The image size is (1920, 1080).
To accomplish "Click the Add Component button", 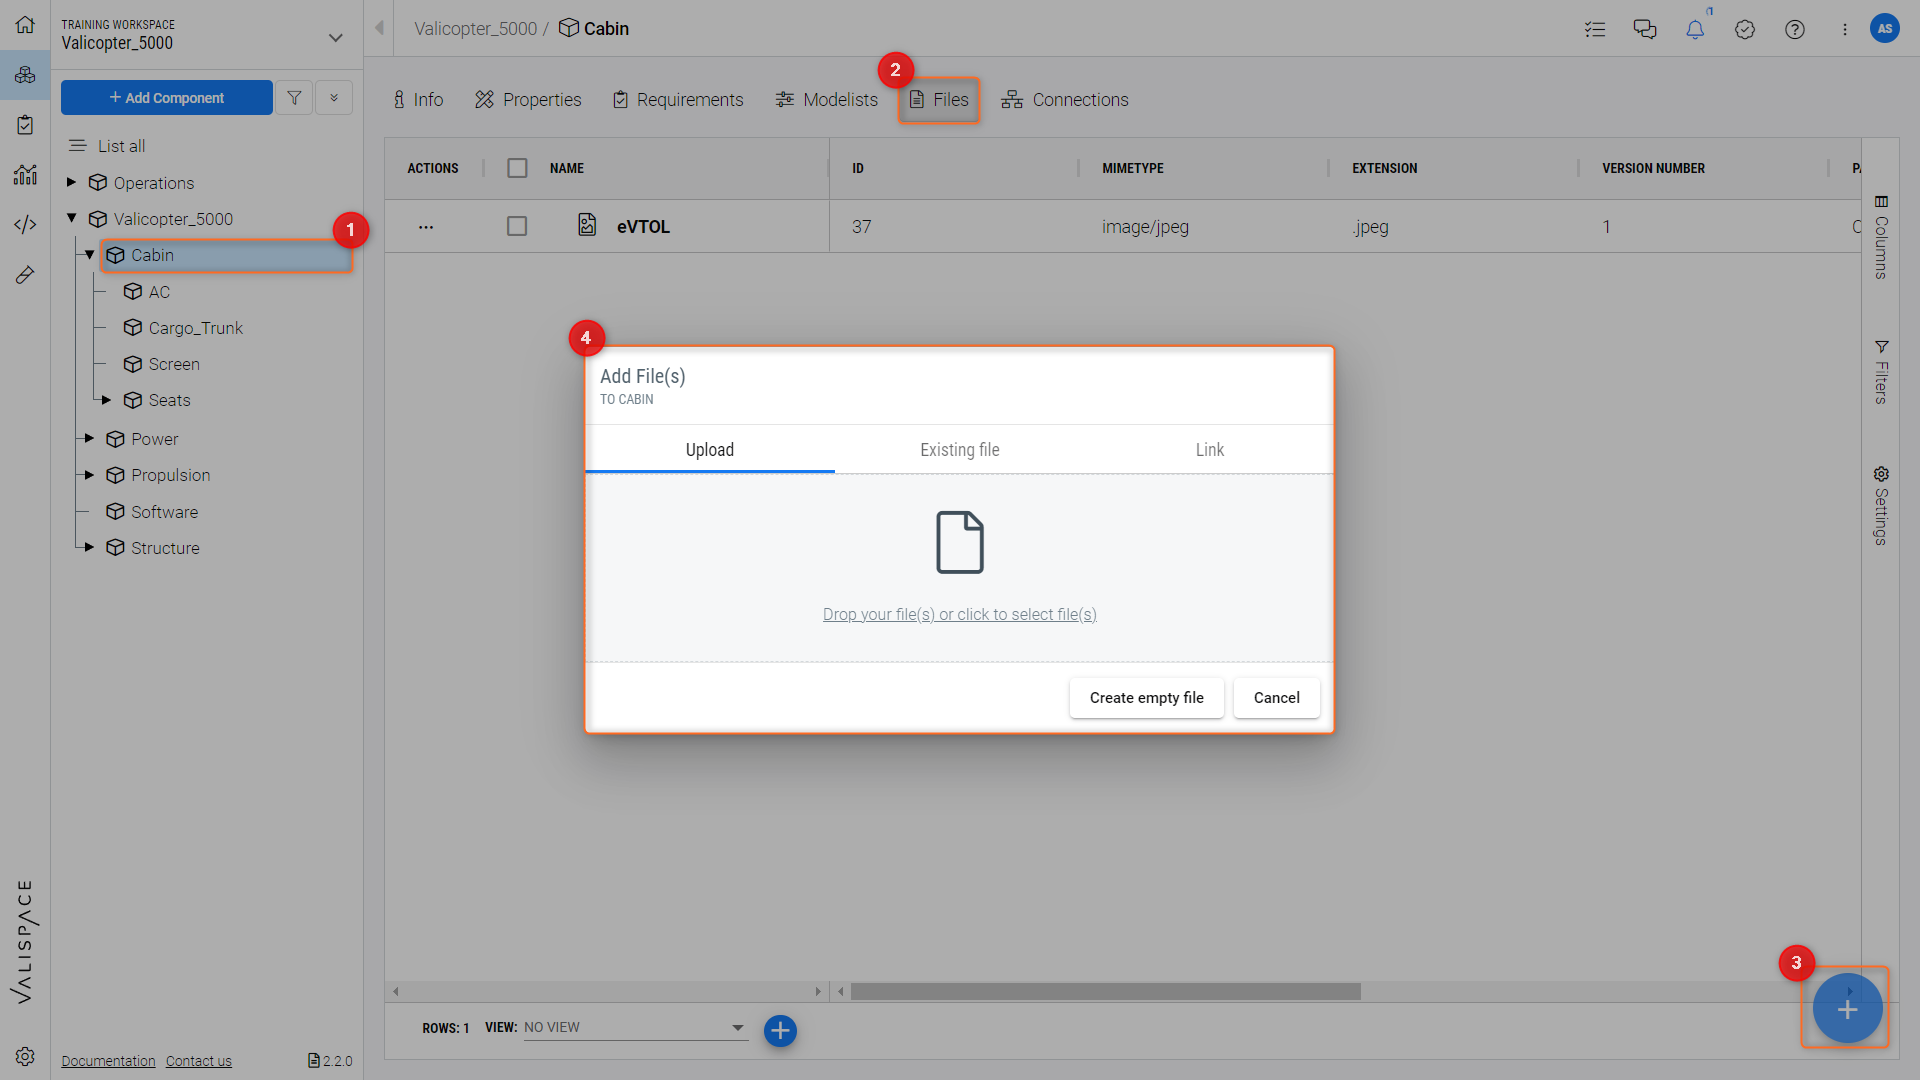I will click(x=167, y=98).
